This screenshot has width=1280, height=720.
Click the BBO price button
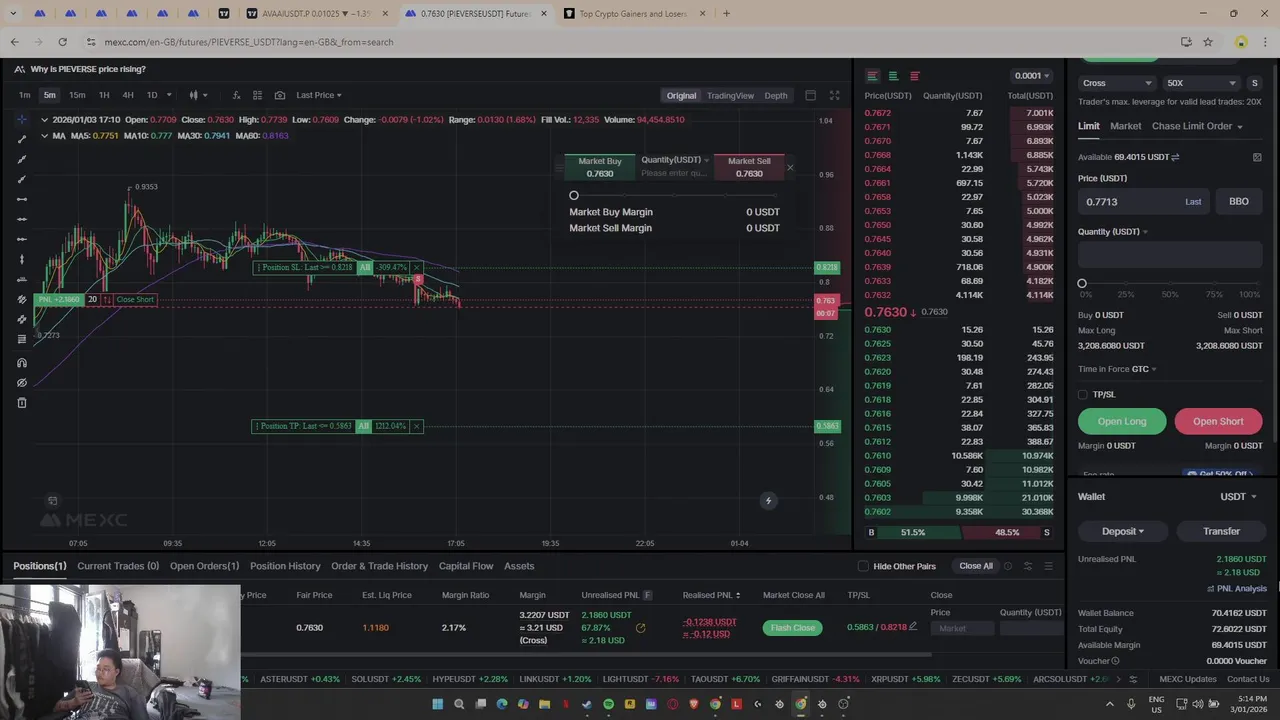pyautogui.click(x=1239, y=202)
